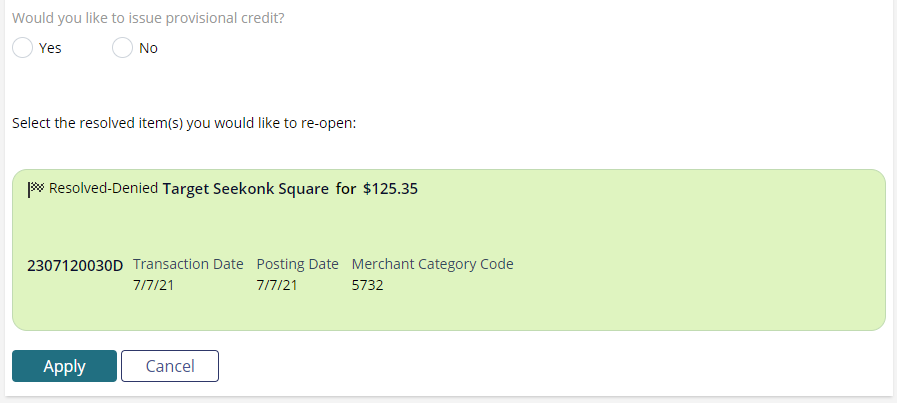Click item number 2307120030D
This screenshot has width=897, height=403.
pyautogui.click(x=75, y=266)
